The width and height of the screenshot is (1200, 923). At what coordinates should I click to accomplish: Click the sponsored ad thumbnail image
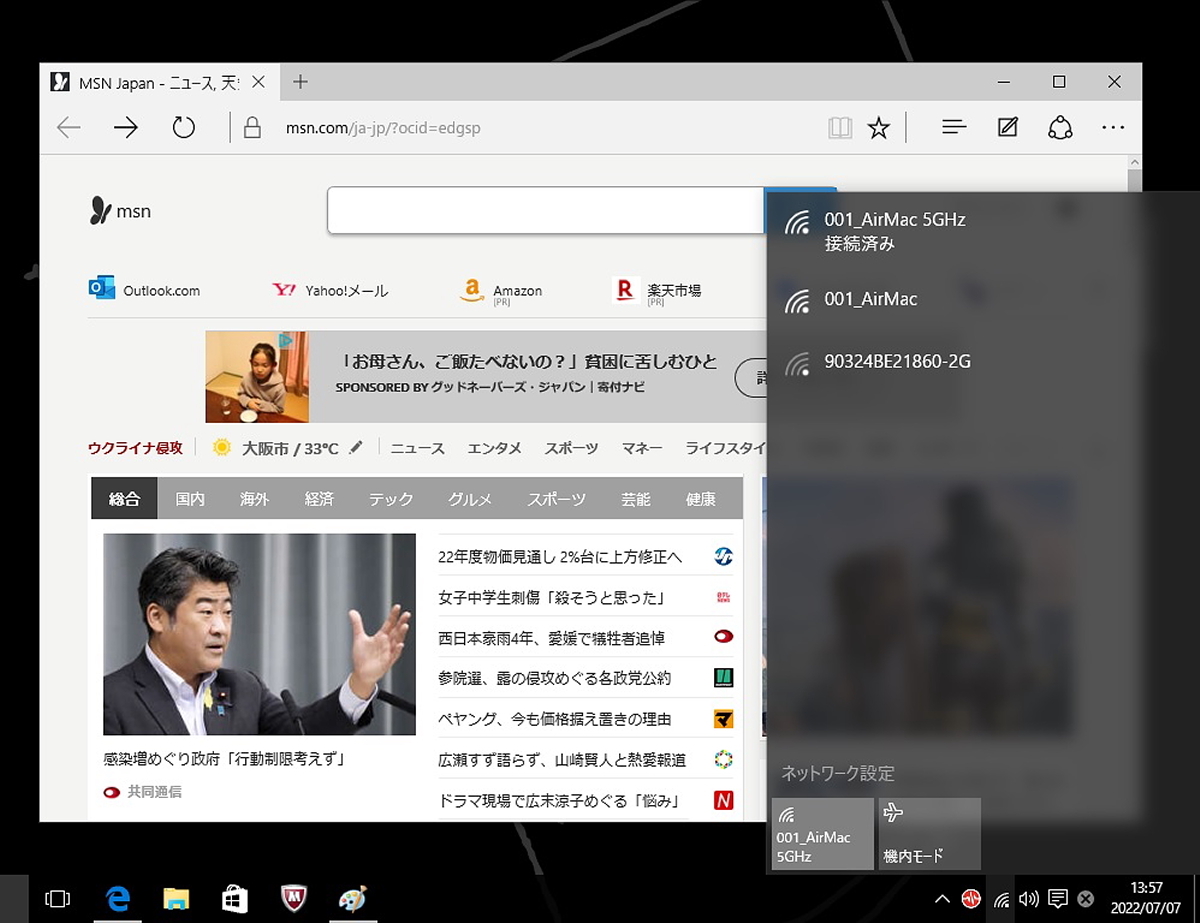click(x=258, y=377)
